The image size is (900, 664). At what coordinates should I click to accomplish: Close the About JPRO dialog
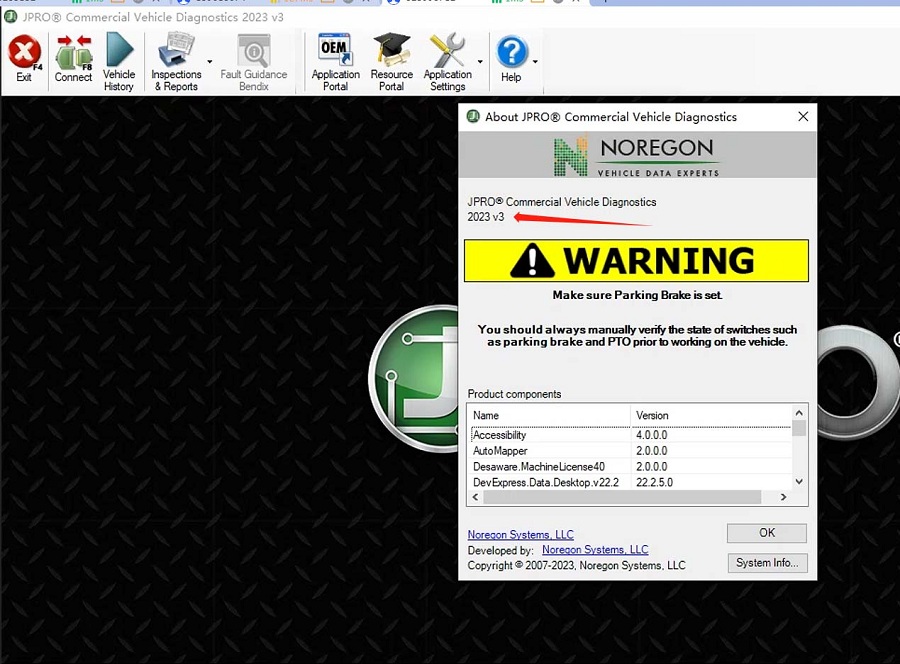803,117
